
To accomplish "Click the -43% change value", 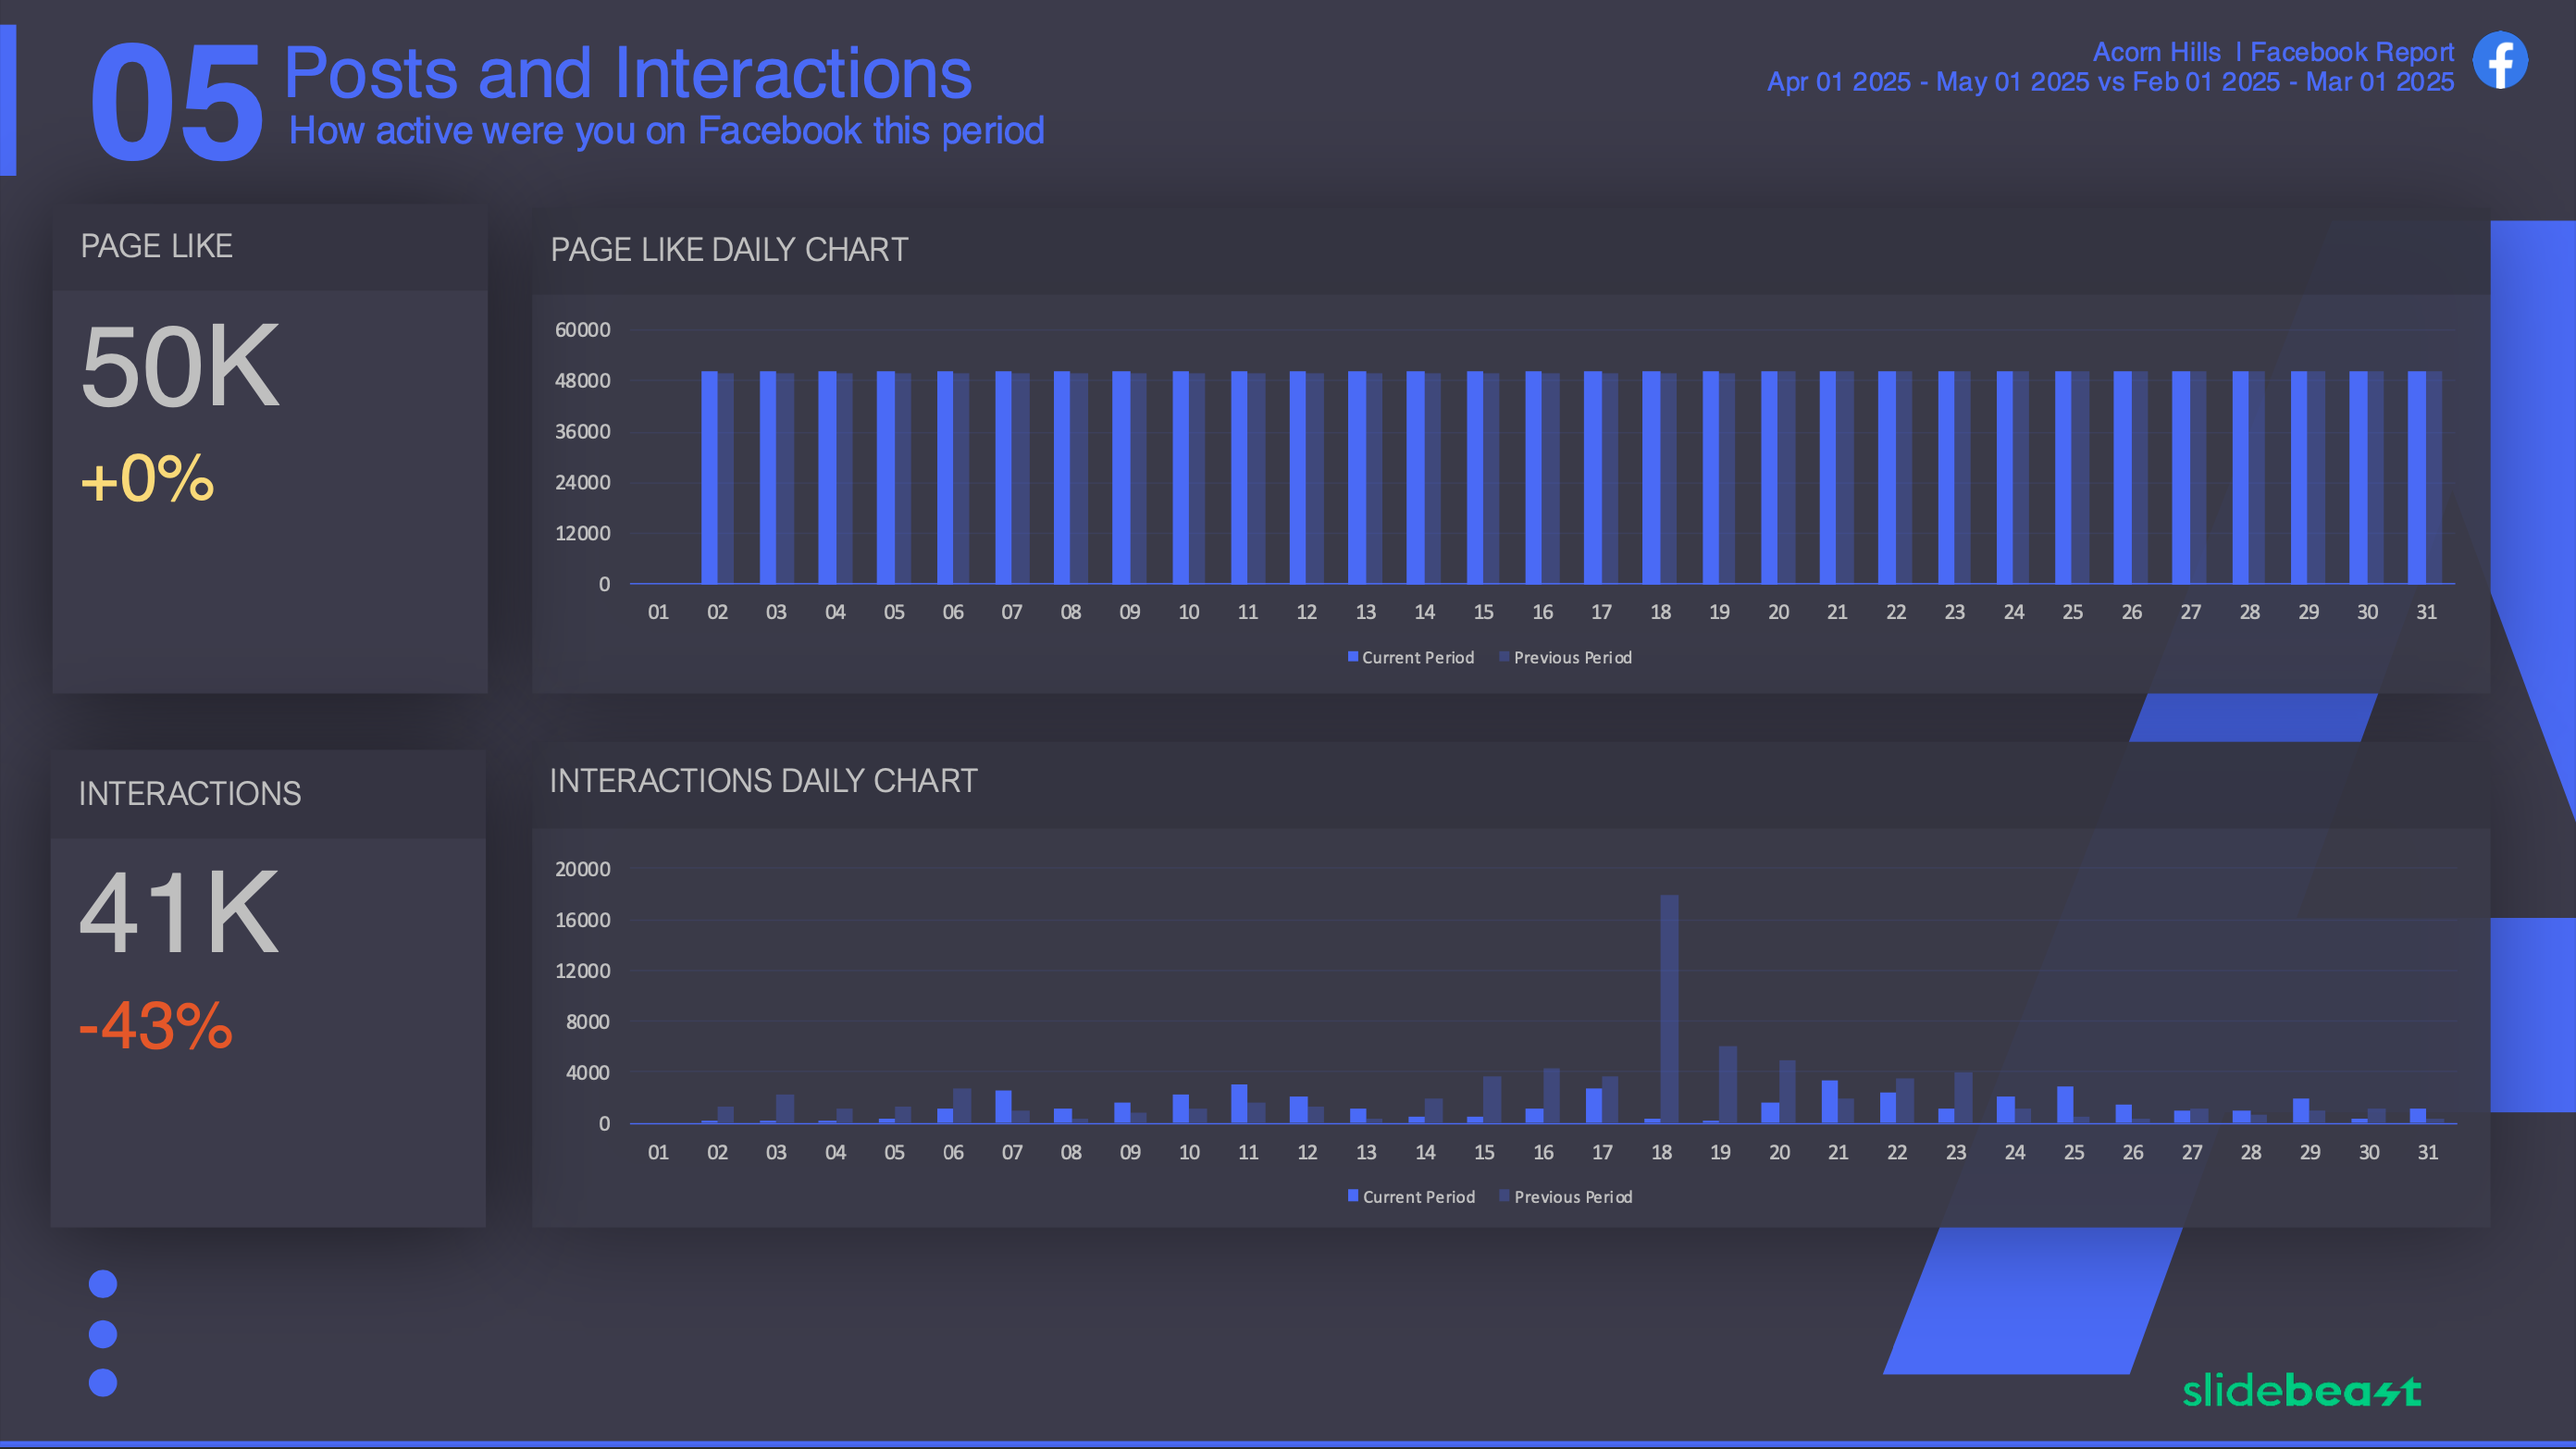I will coord(156,1025).
